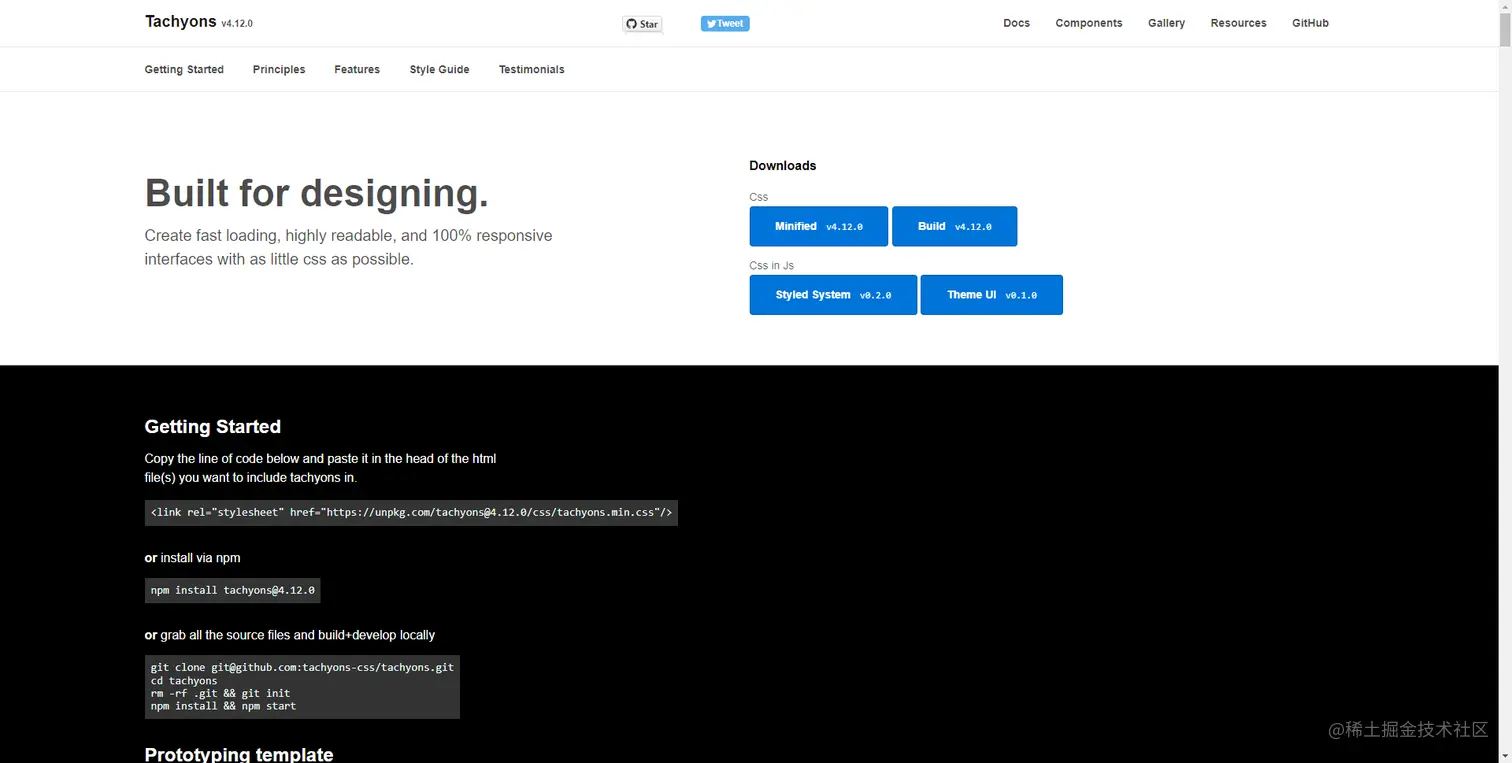Go to Getting Started section tab
The image size is (1512, 763).
point(184,70)
